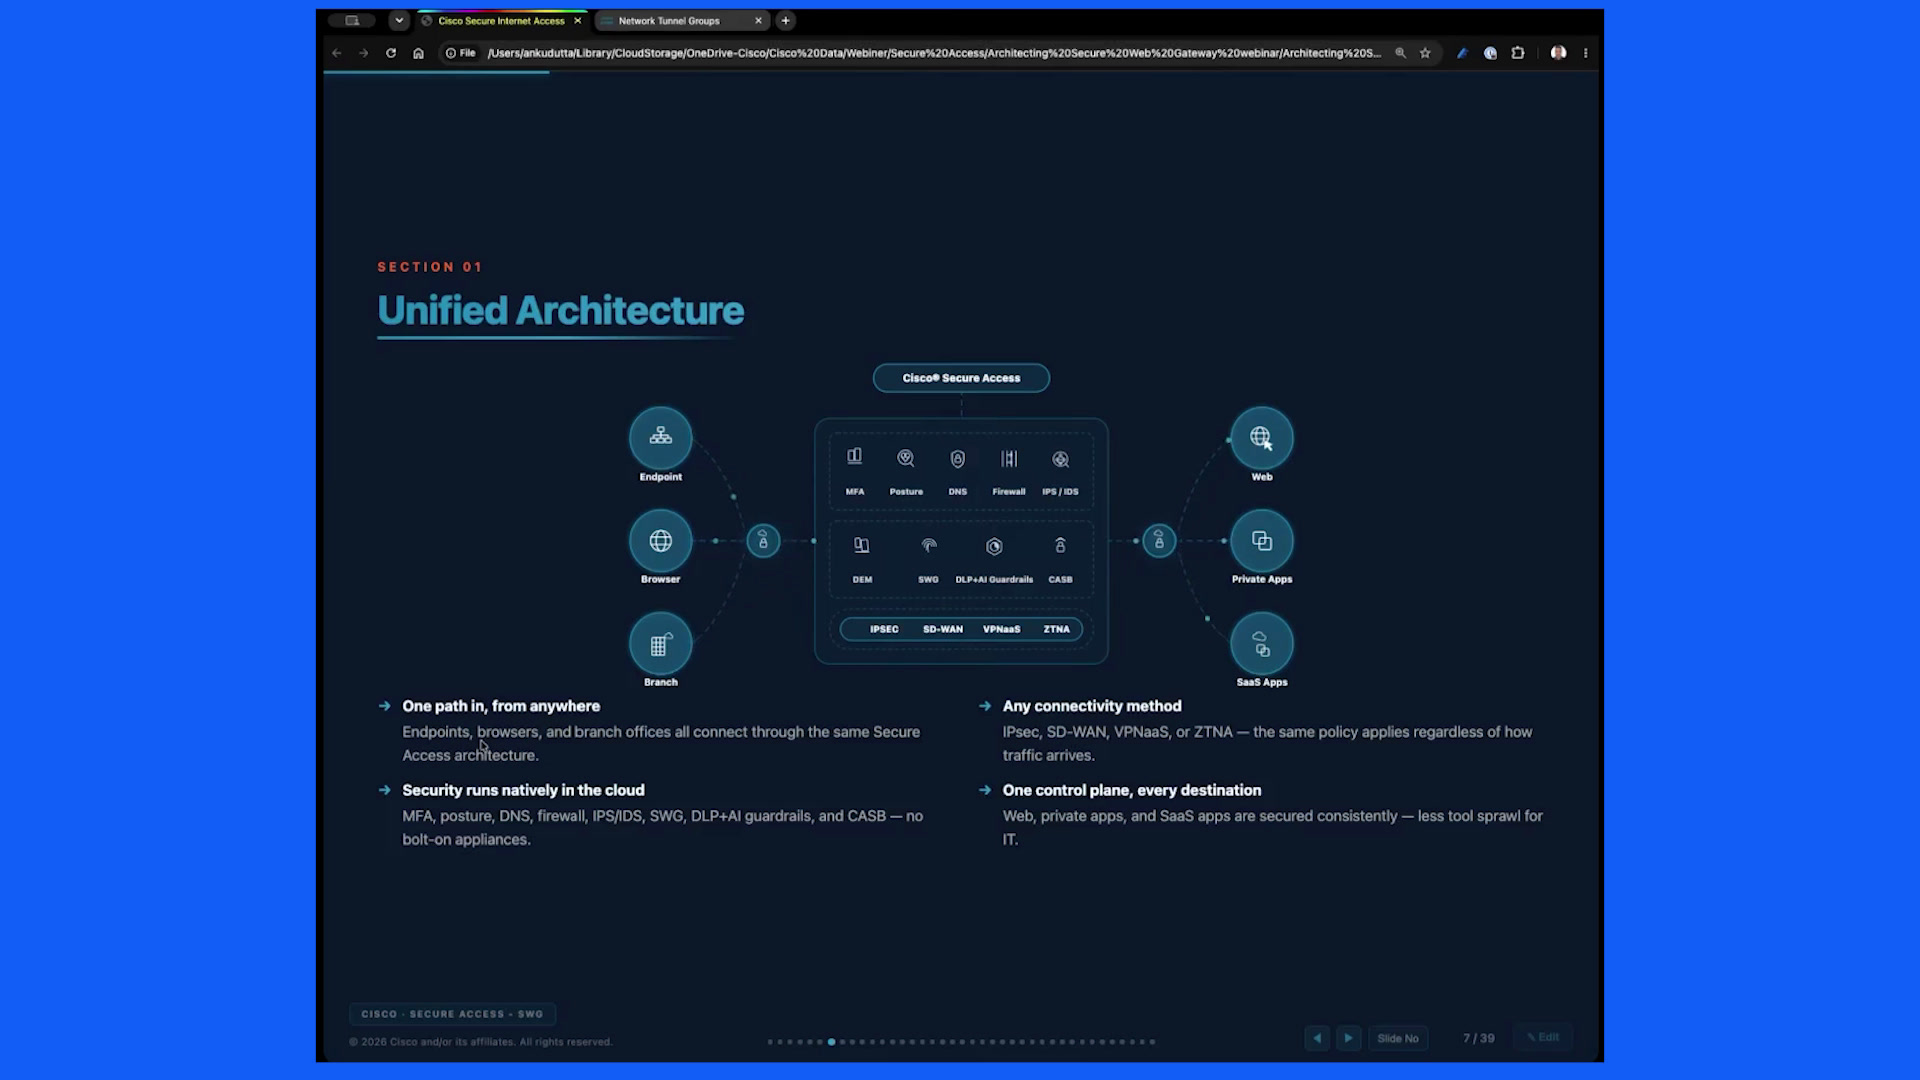The image size is (1920, 1080).
Task: Click the SWG icon in diagram
Action: [929, 545]
